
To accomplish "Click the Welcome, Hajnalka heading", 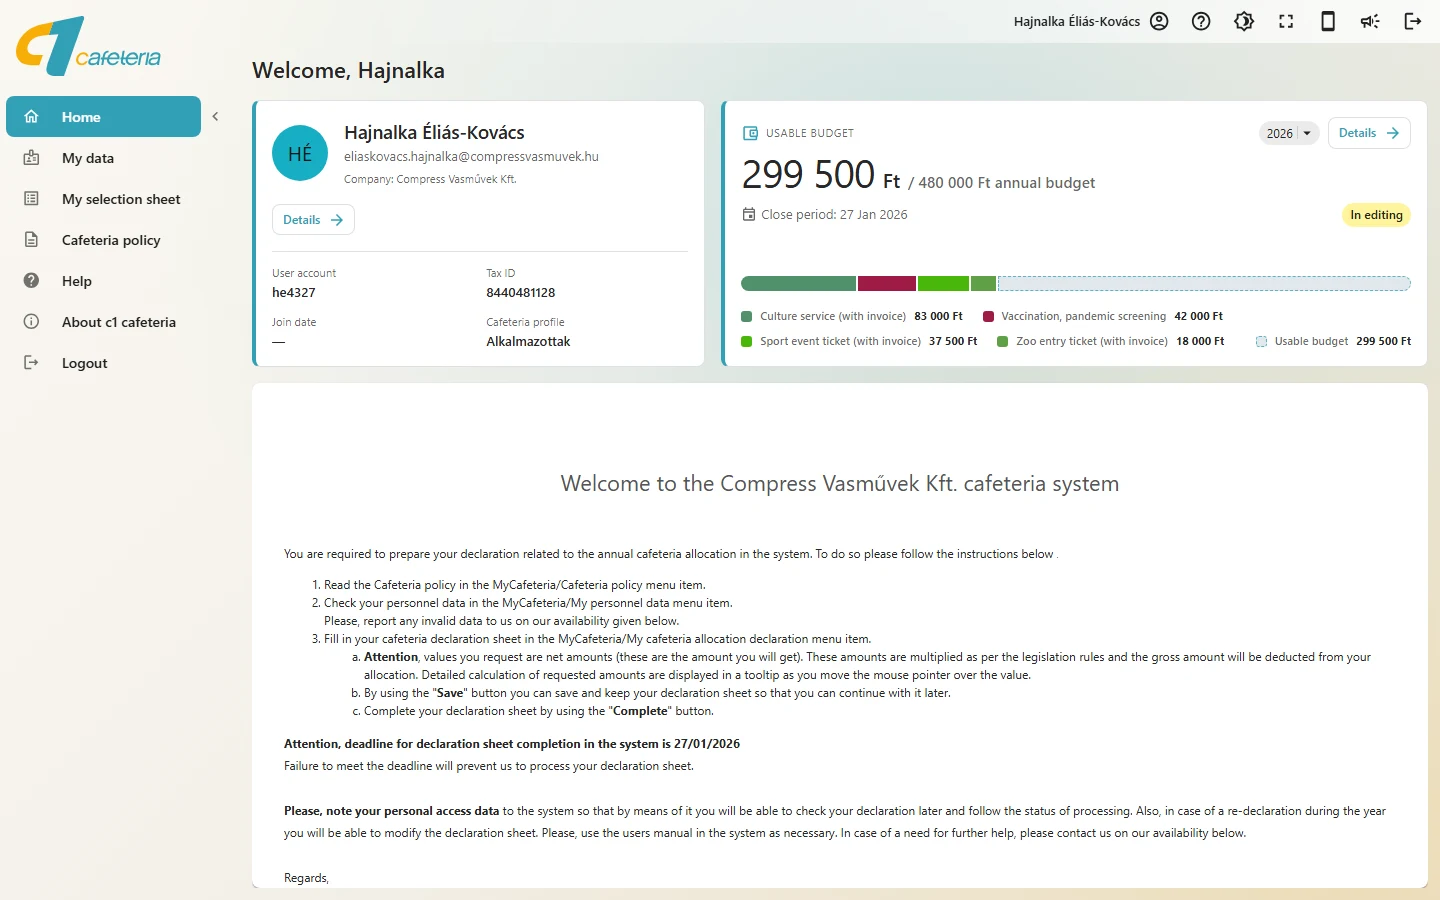I will pyautogui.click(x=348, y=71).
